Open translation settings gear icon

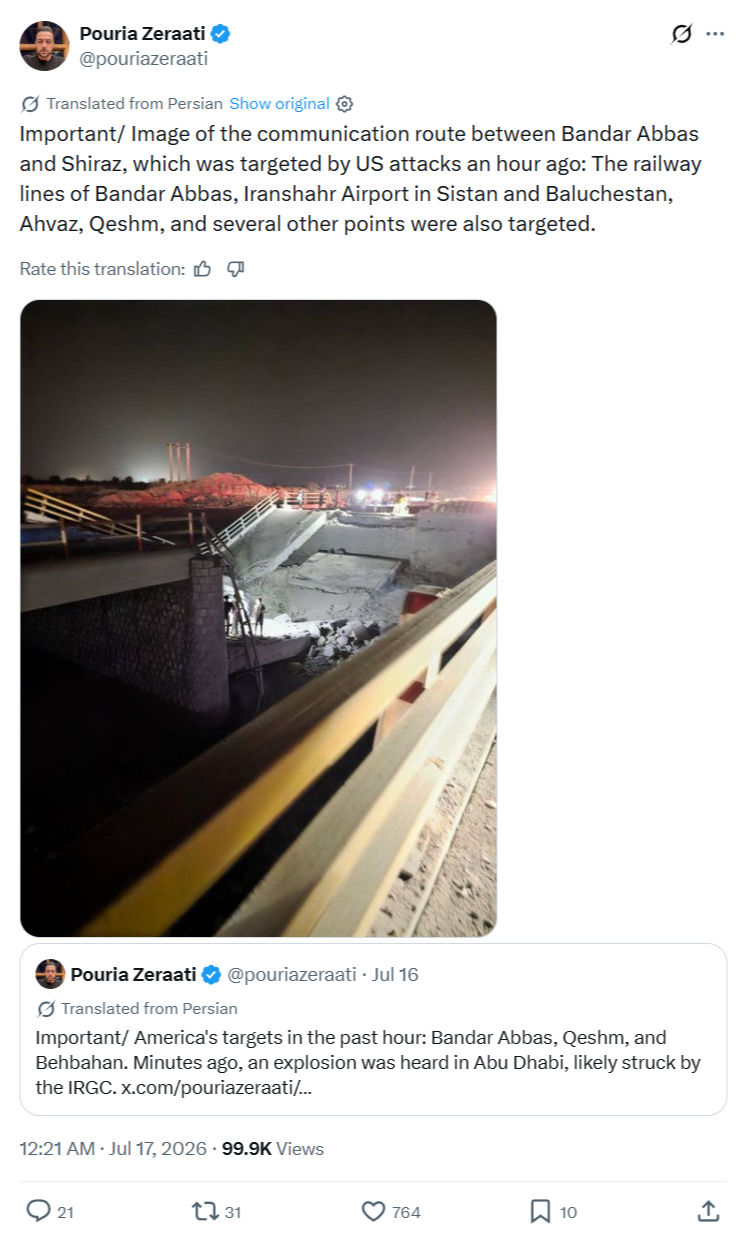tap(345, 104)
